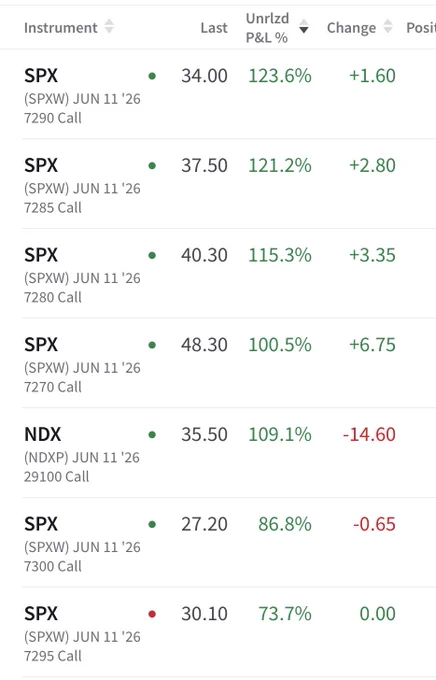Sort by Instrument column arrows
Screen dimensions: 436x680
tap(109, 27)
